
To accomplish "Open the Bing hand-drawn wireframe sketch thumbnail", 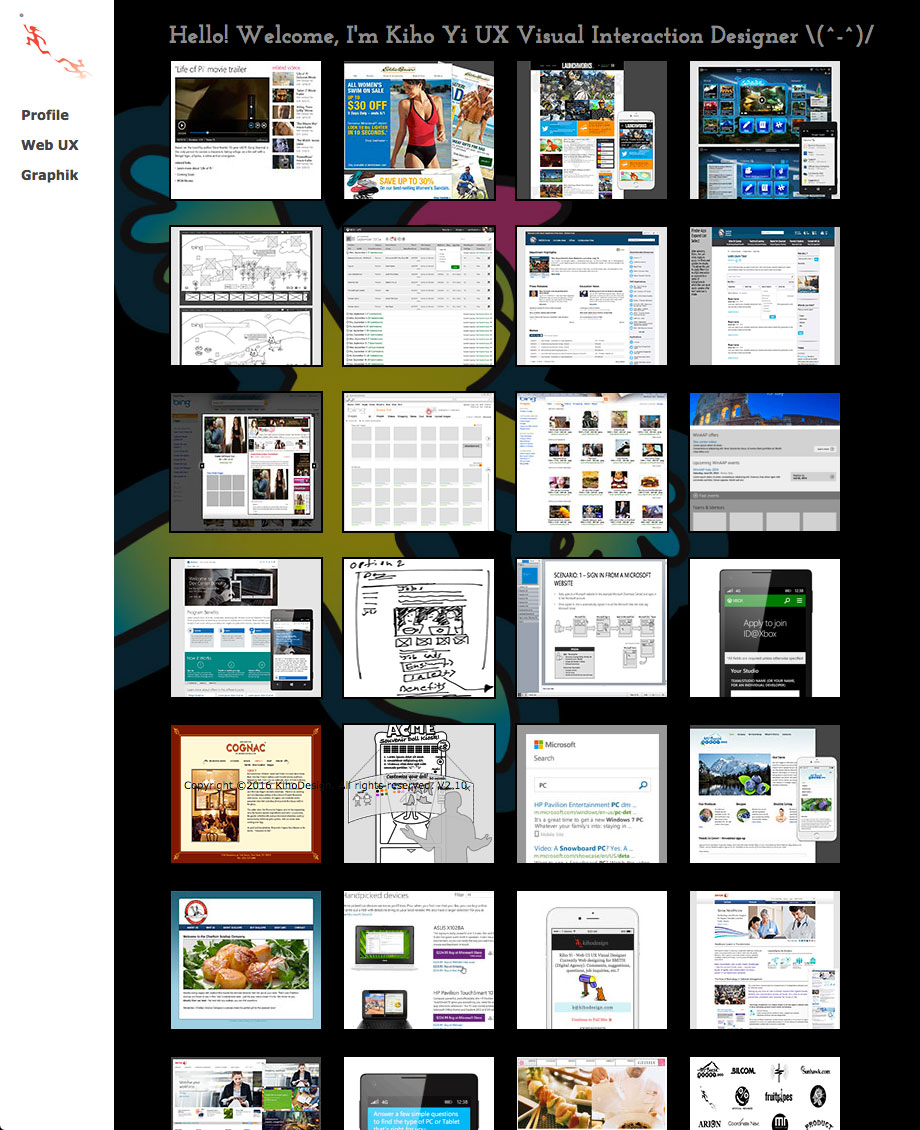I will click(246, 296).
